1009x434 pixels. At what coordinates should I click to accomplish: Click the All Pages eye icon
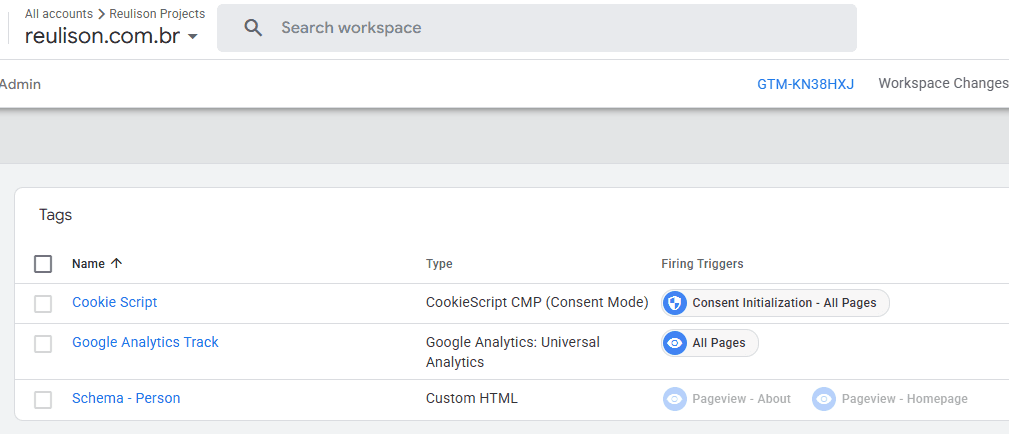click(x=674, y=343)
